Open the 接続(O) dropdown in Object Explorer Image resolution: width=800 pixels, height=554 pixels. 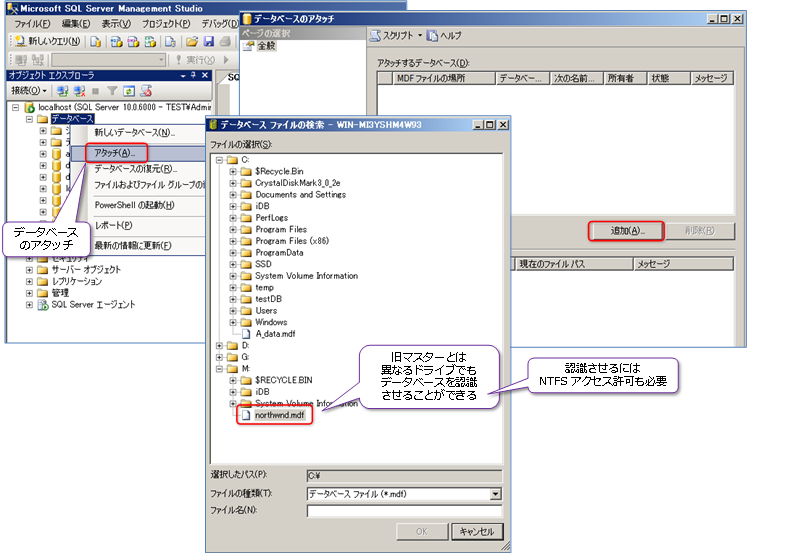pos(29,91)
